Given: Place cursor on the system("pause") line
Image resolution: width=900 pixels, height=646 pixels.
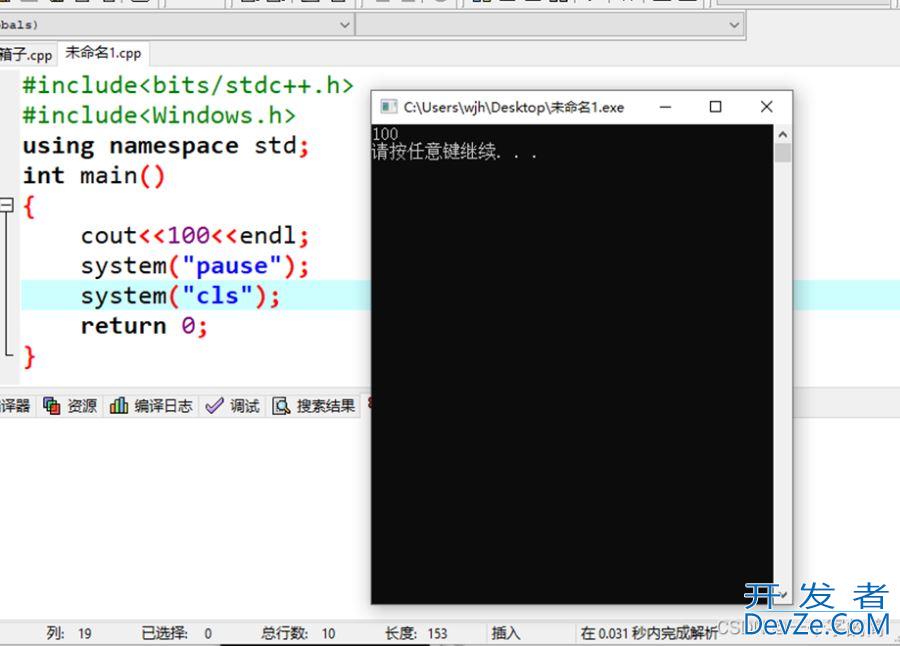Looking at the screenshot, I should pyautogui.click(x=195, y=266).
